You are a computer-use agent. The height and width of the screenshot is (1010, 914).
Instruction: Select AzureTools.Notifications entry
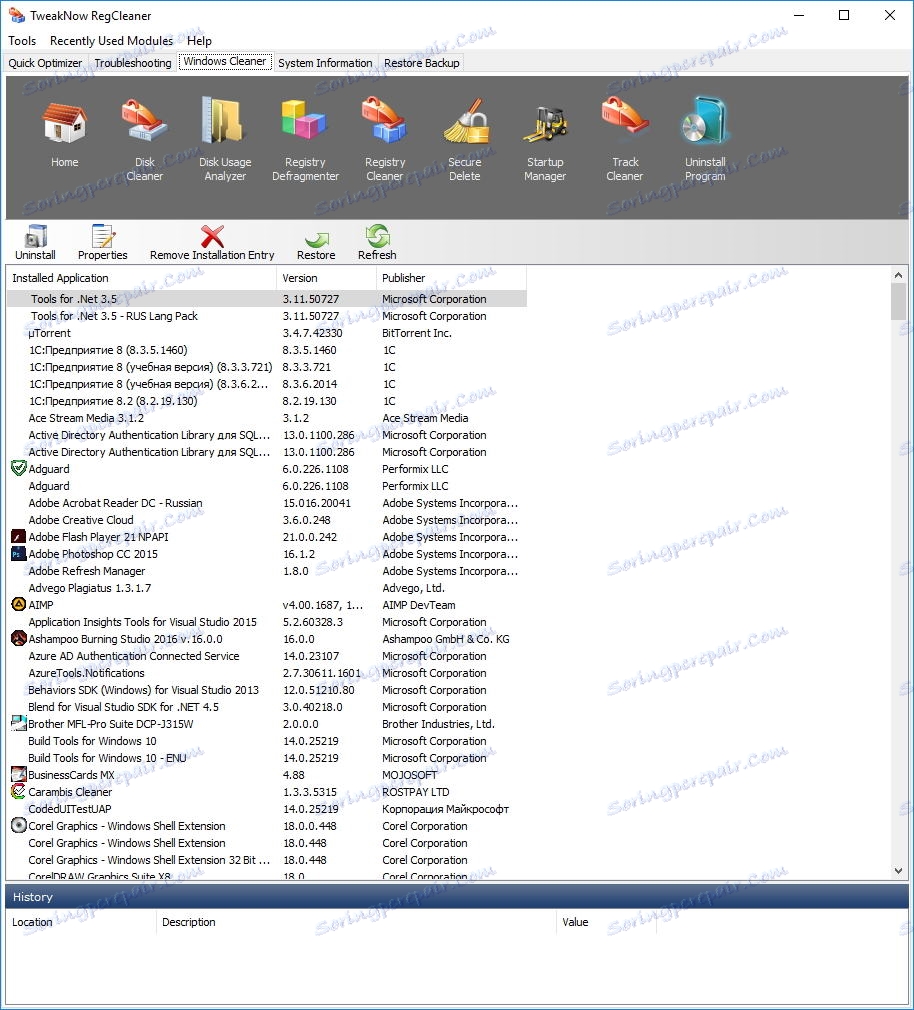267,672
